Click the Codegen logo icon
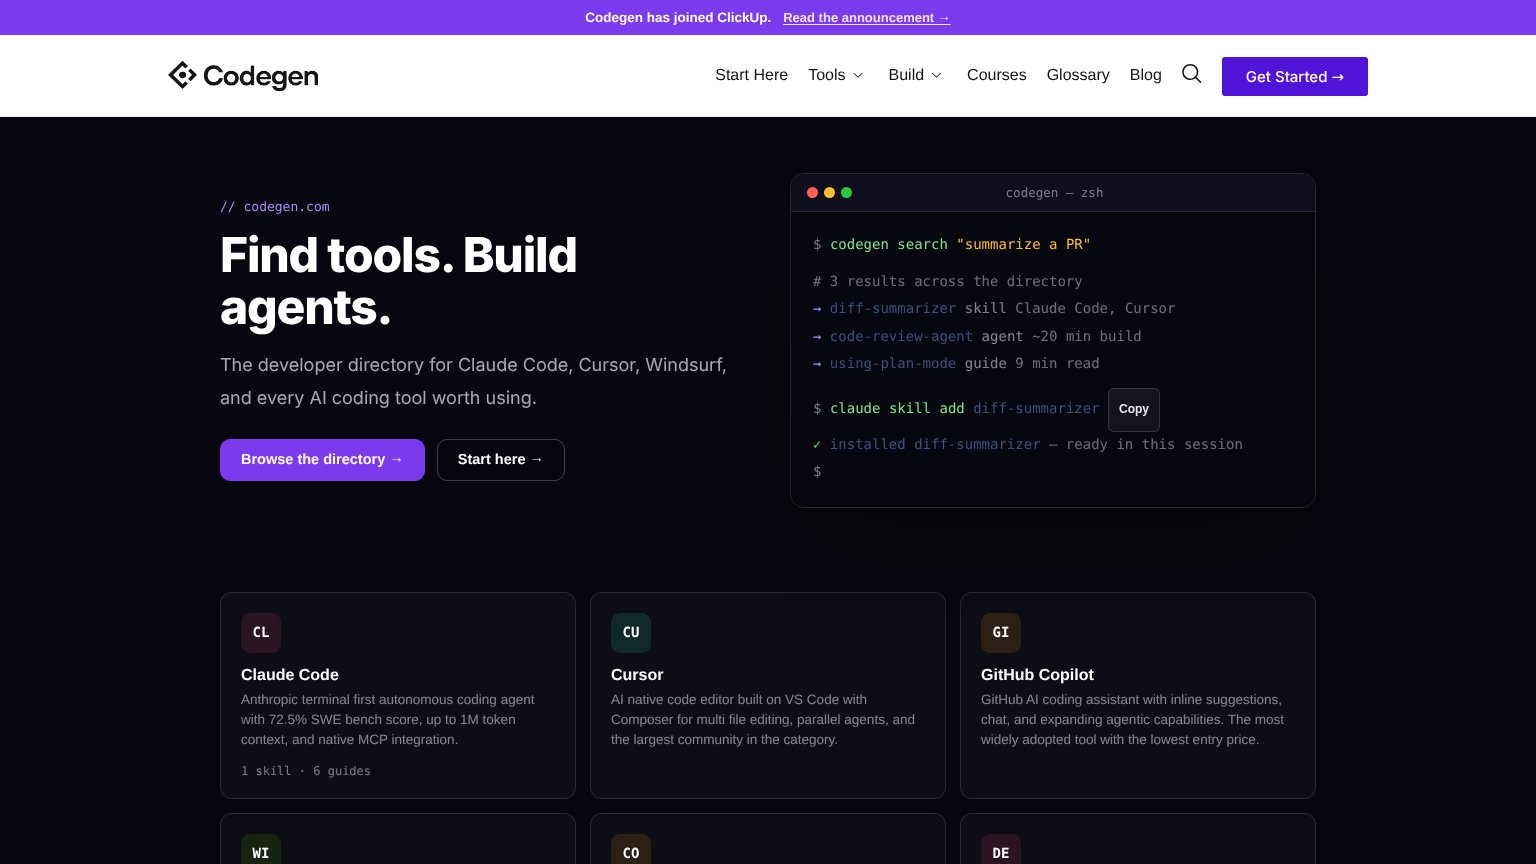 point(182,75)
